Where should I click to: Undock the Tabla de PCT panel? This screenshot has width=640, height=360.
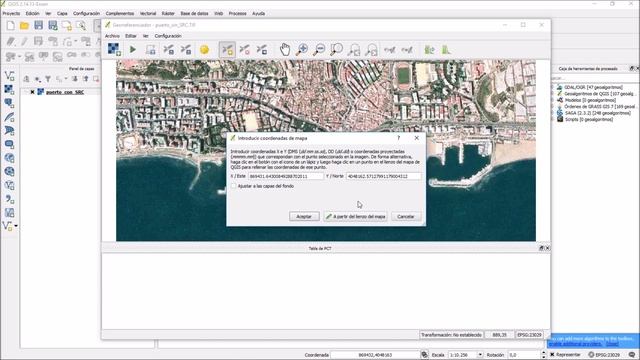[x=541, y=248]
